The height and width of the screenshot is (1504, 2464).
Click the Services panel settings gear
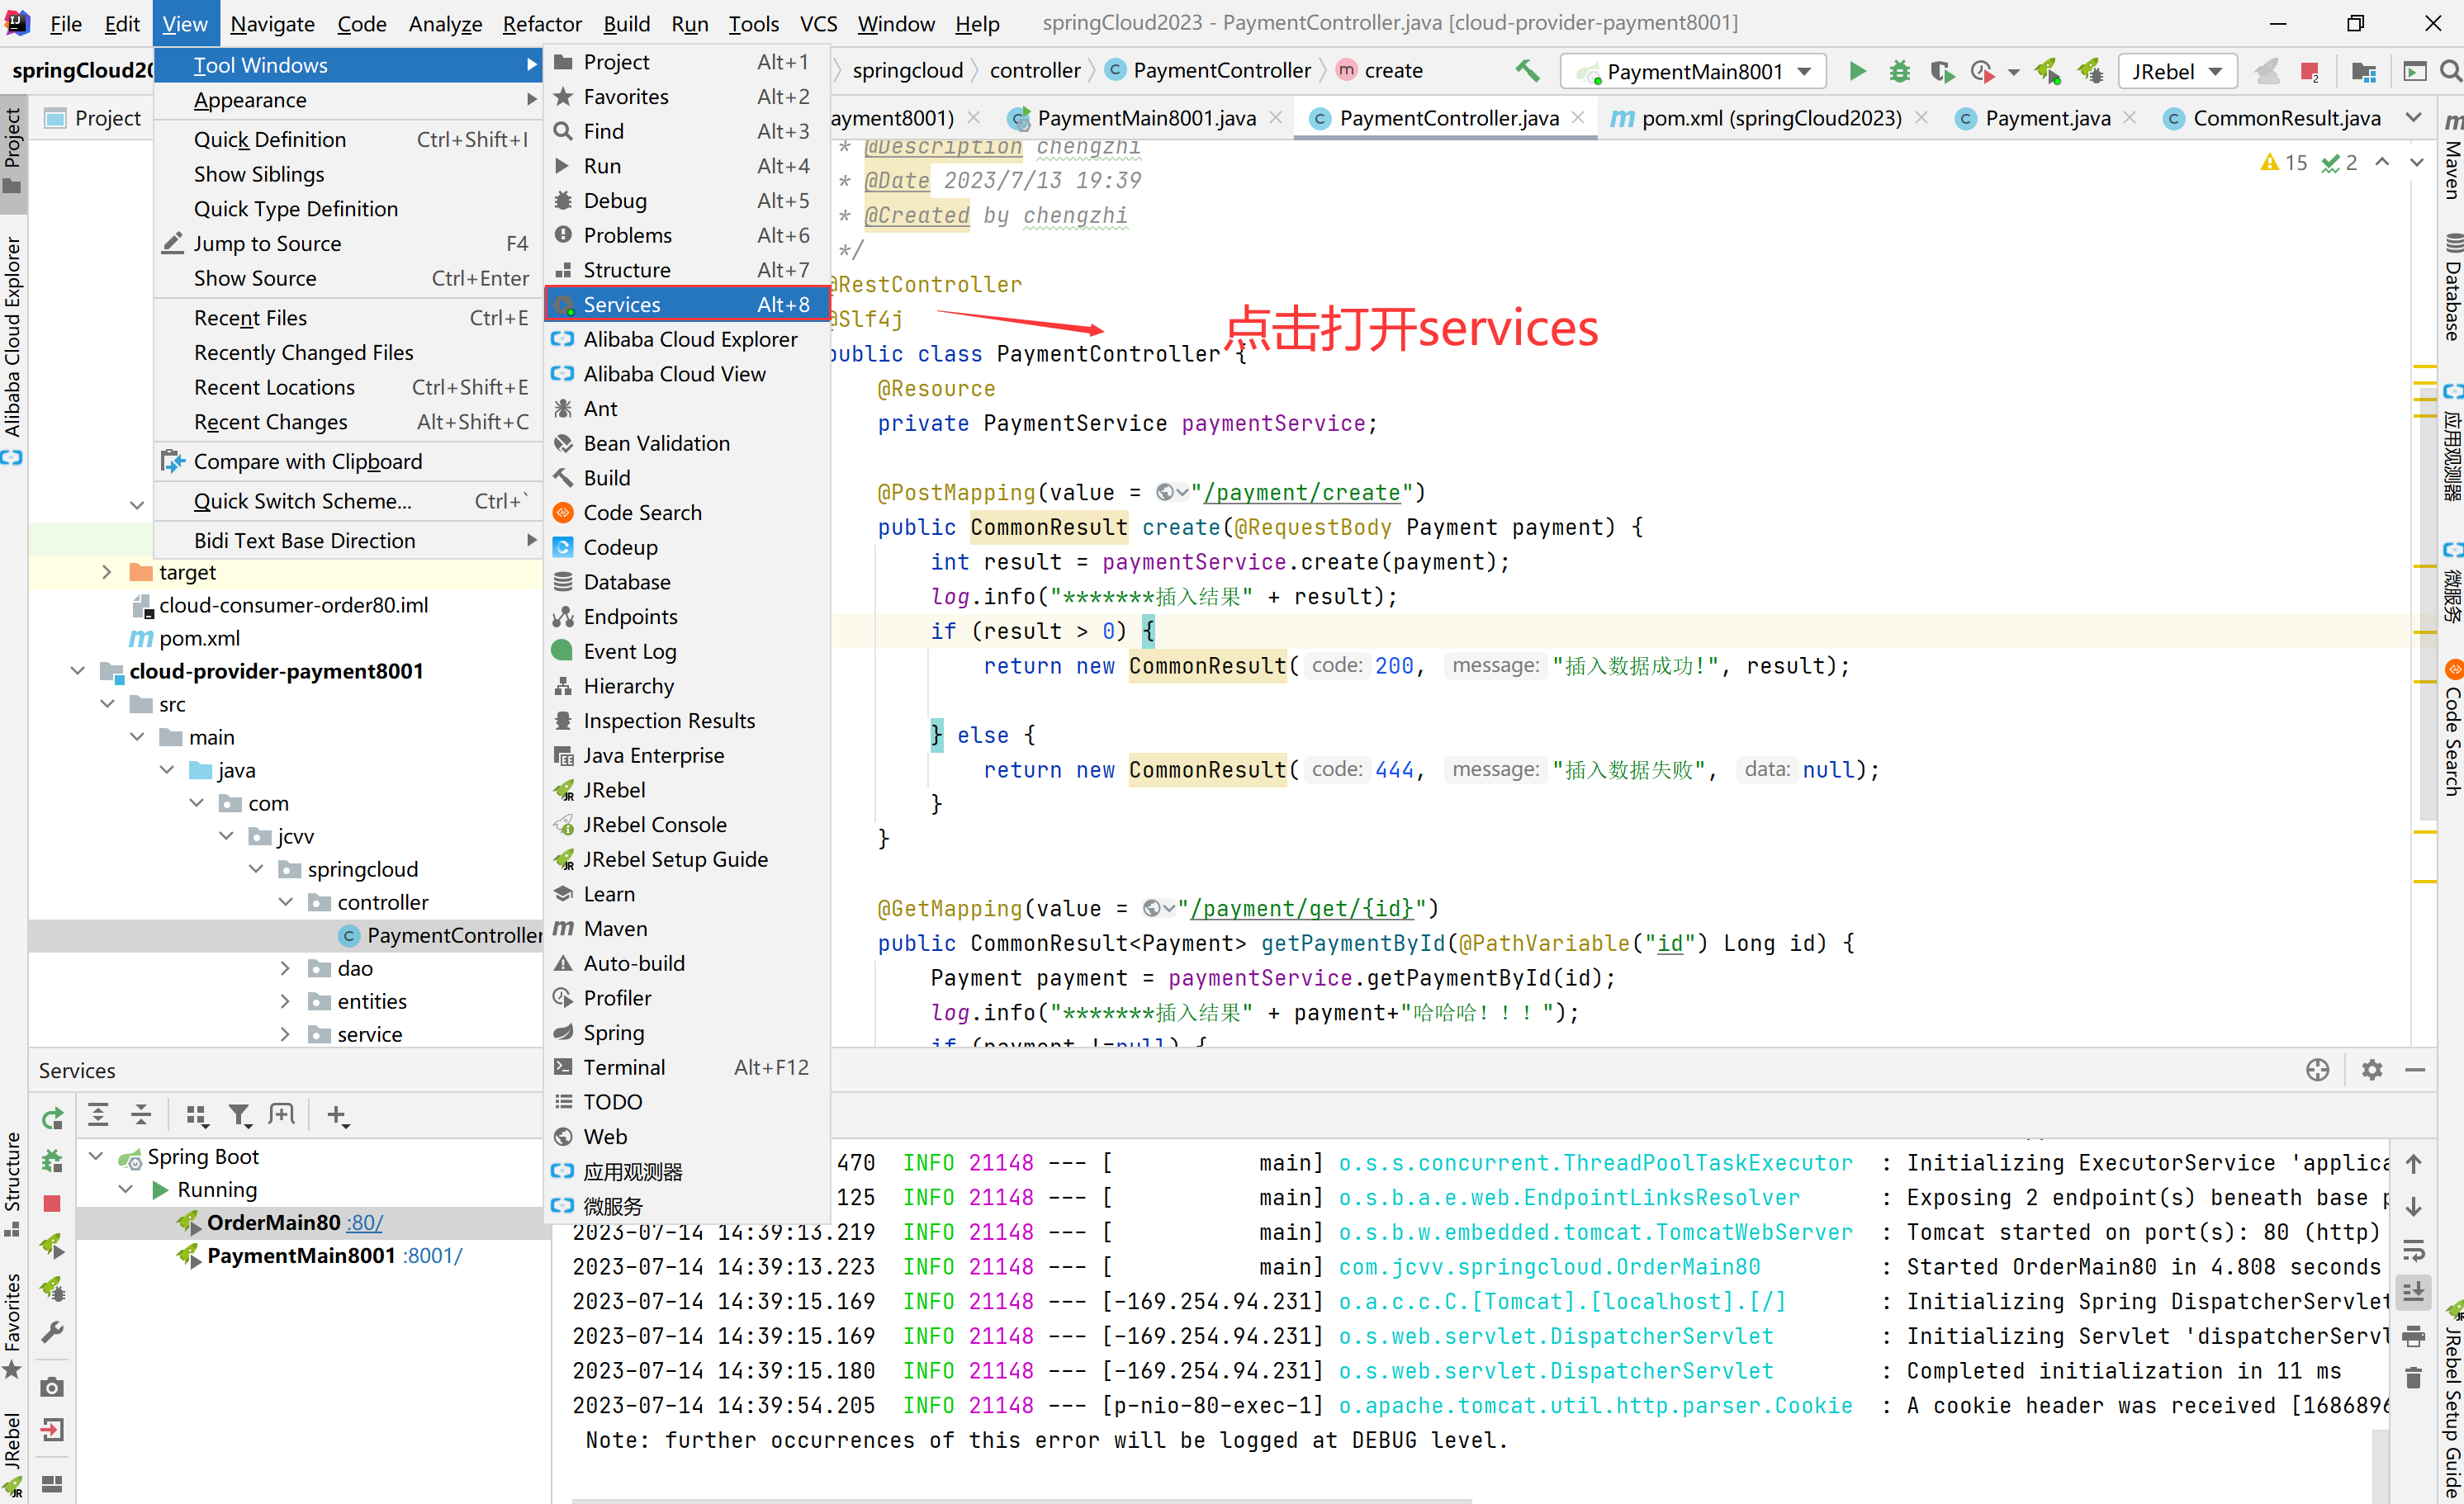pyautogui.click(x=2372, y=1069)
